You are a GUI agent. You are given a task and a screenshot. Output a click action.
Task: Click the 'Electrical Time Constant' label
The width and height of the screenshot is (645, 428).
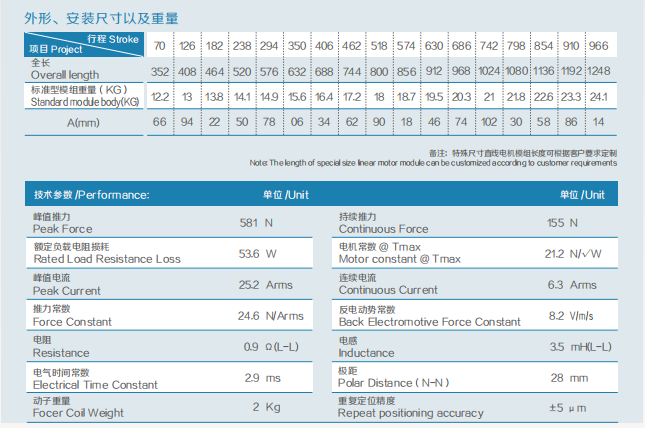[95, 385]
